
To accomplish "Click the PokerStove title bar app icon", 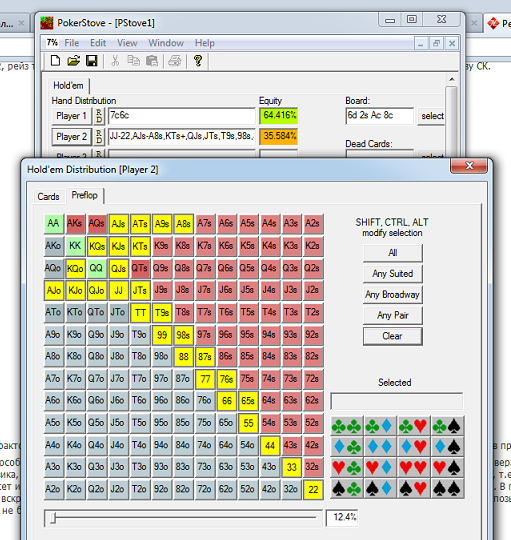I will (46, 23).
